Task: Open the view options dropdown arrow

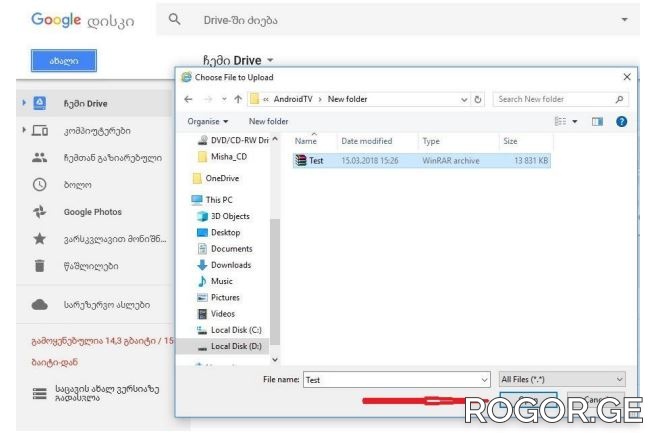Action: (x=575, y=122)
